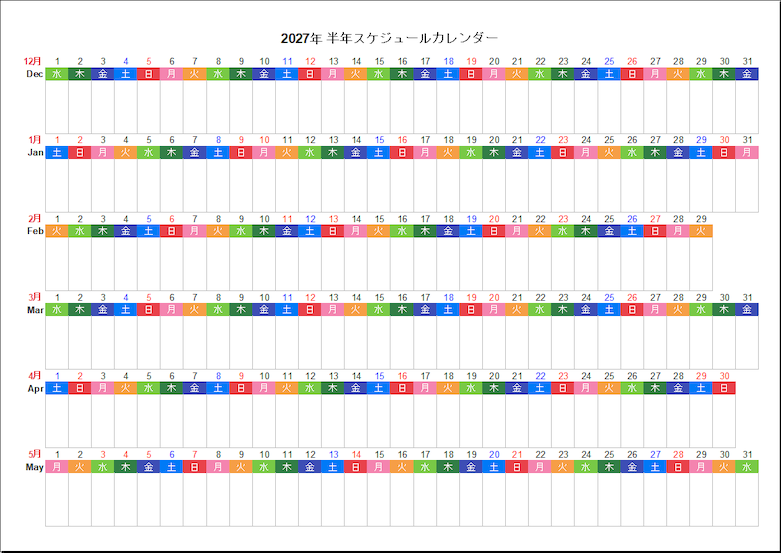Select day number 29 in Apr row
Viewport: 781px width, 553px height.
tap(701, 376)
